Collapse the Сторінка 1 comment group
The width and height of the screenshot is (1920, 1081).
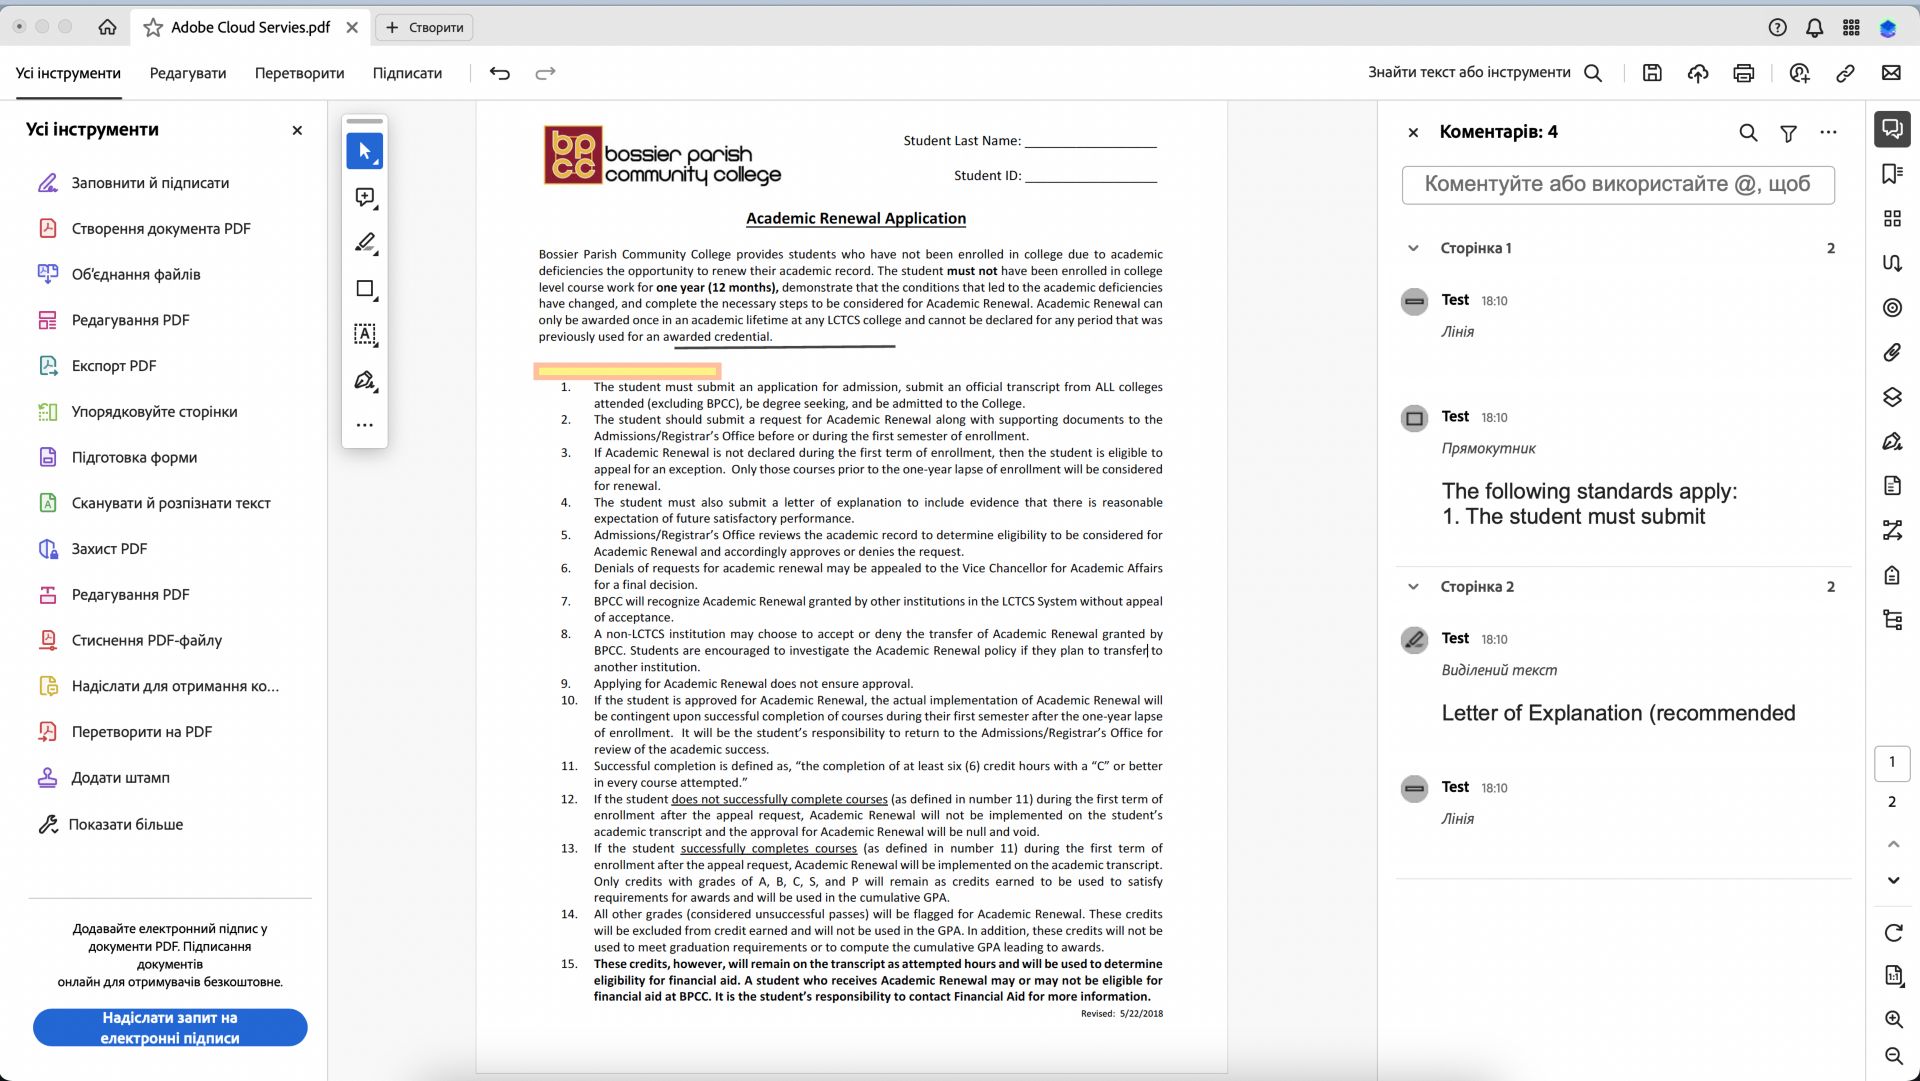coord(1413,248)
